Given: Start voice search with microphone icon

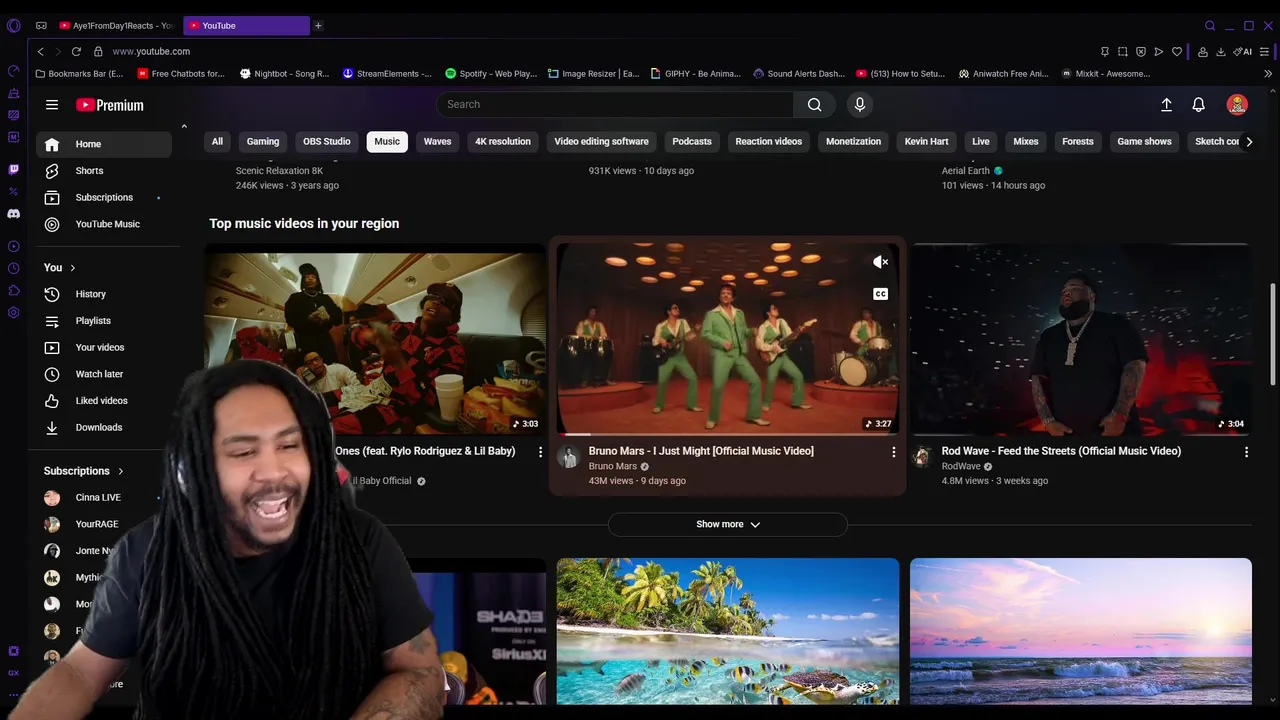Looking at the screenshot, I should pyautogui.click(x=859, y=104).
